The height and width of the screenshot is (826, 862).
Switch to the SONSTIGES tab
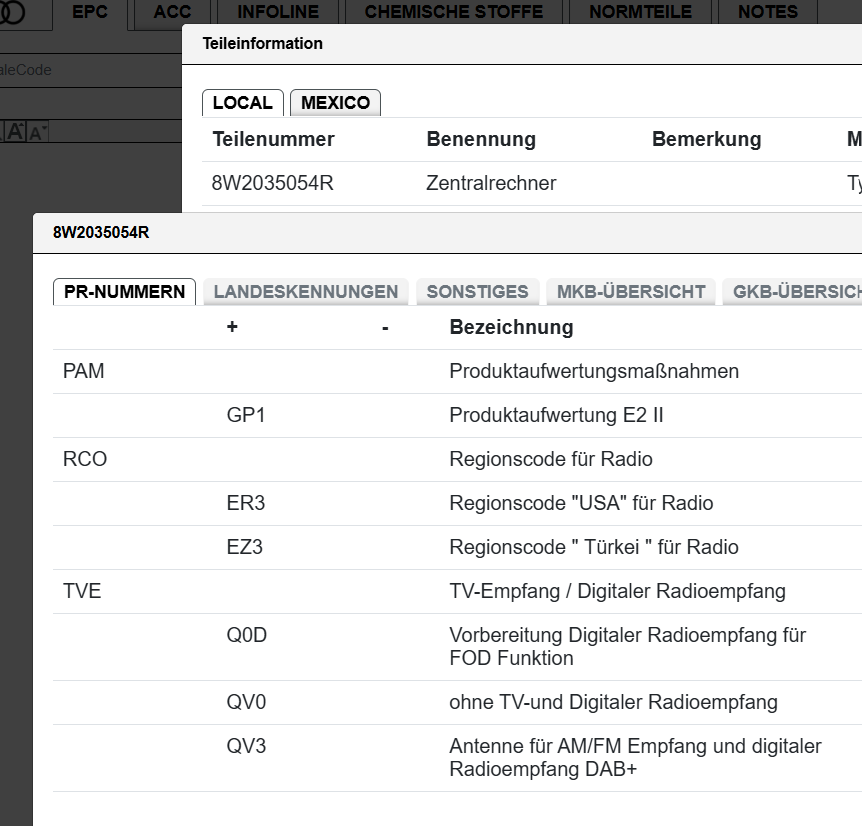pos(477,292)
